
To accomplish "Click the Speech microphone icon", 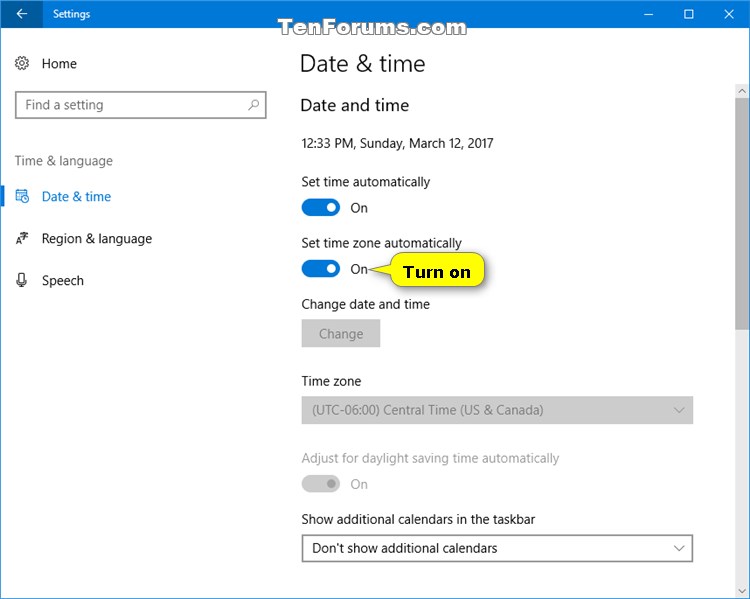I will (22, 281).
